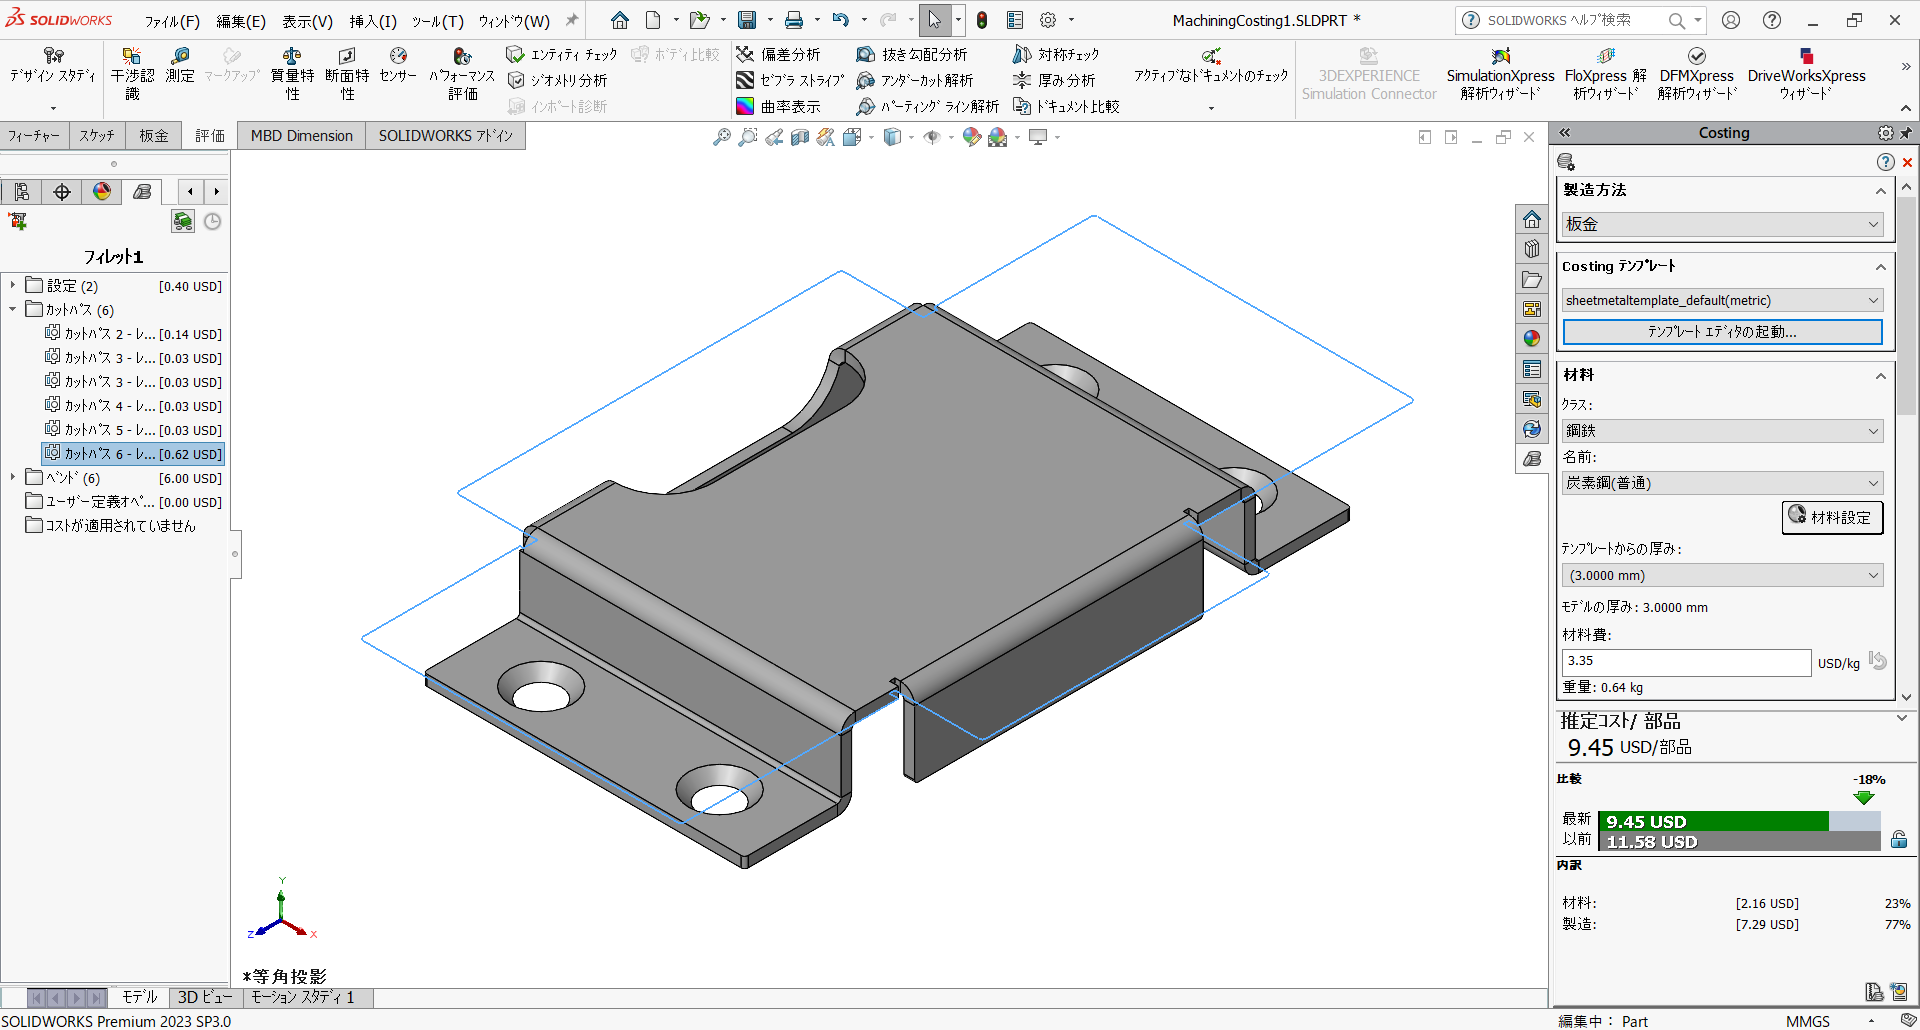Select the 測定 measure tool
The image size is (1920, 1030).
click(180, 65)
